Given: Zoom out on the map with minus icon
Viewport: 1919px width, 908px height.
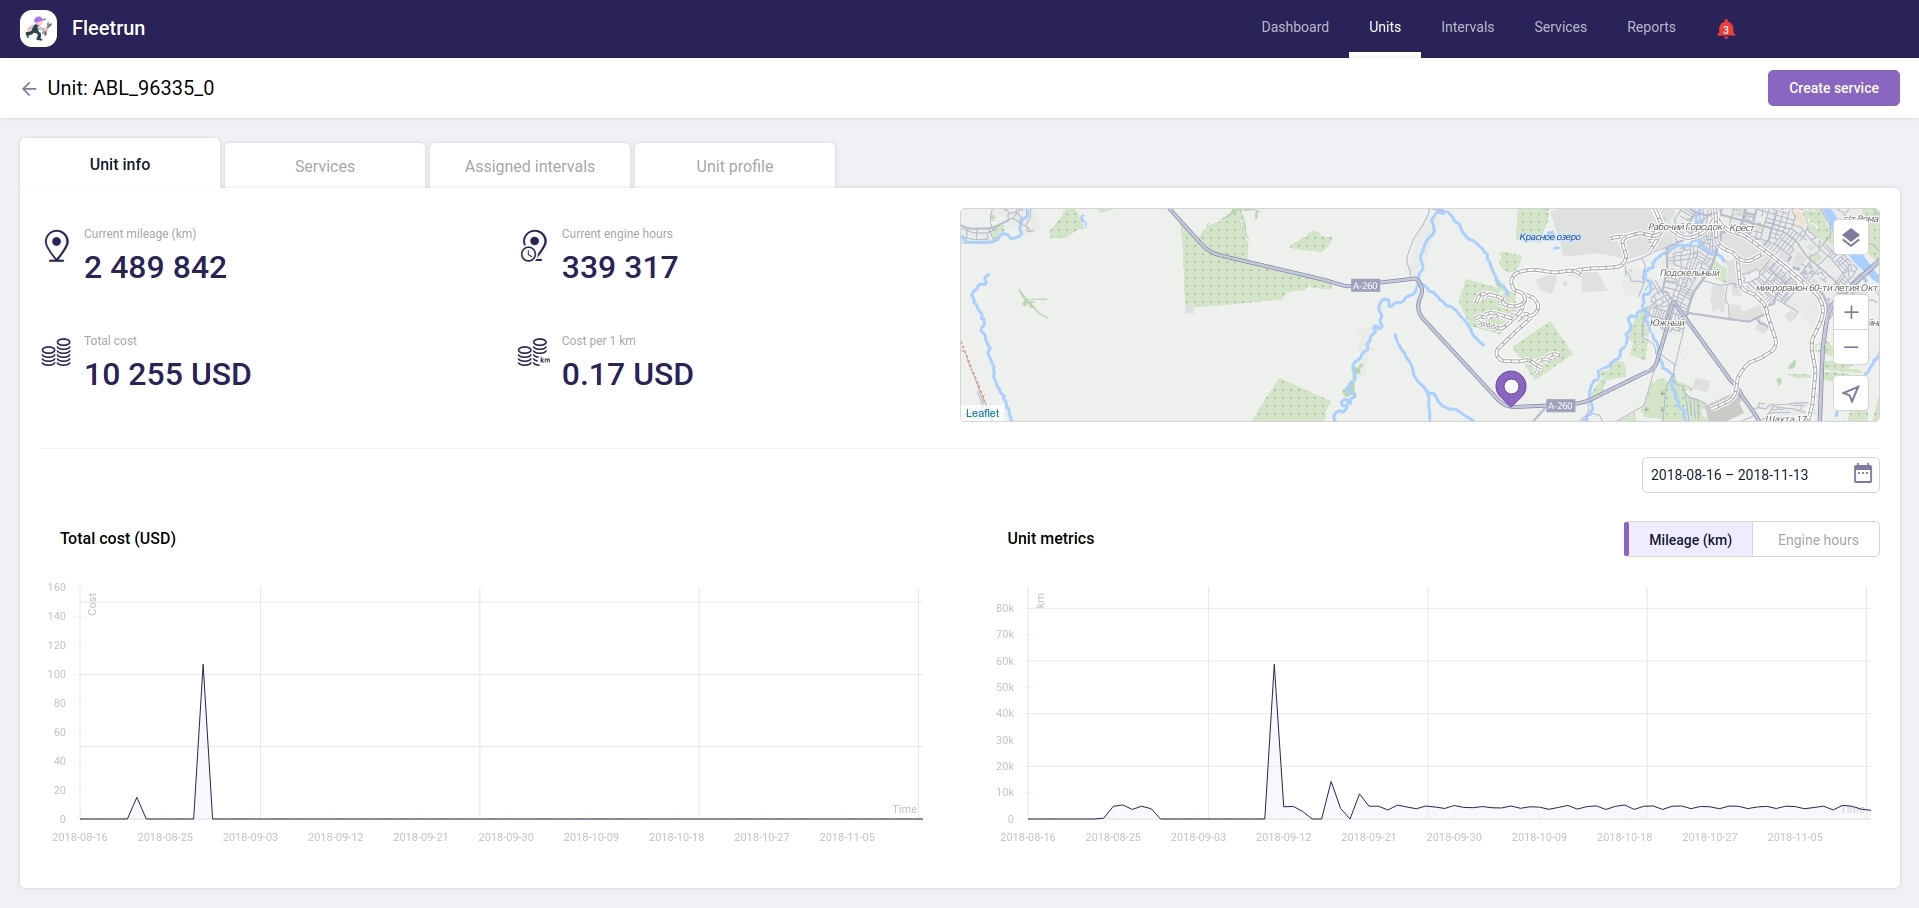Looking at the screenshot, I should coord(1851,348).
